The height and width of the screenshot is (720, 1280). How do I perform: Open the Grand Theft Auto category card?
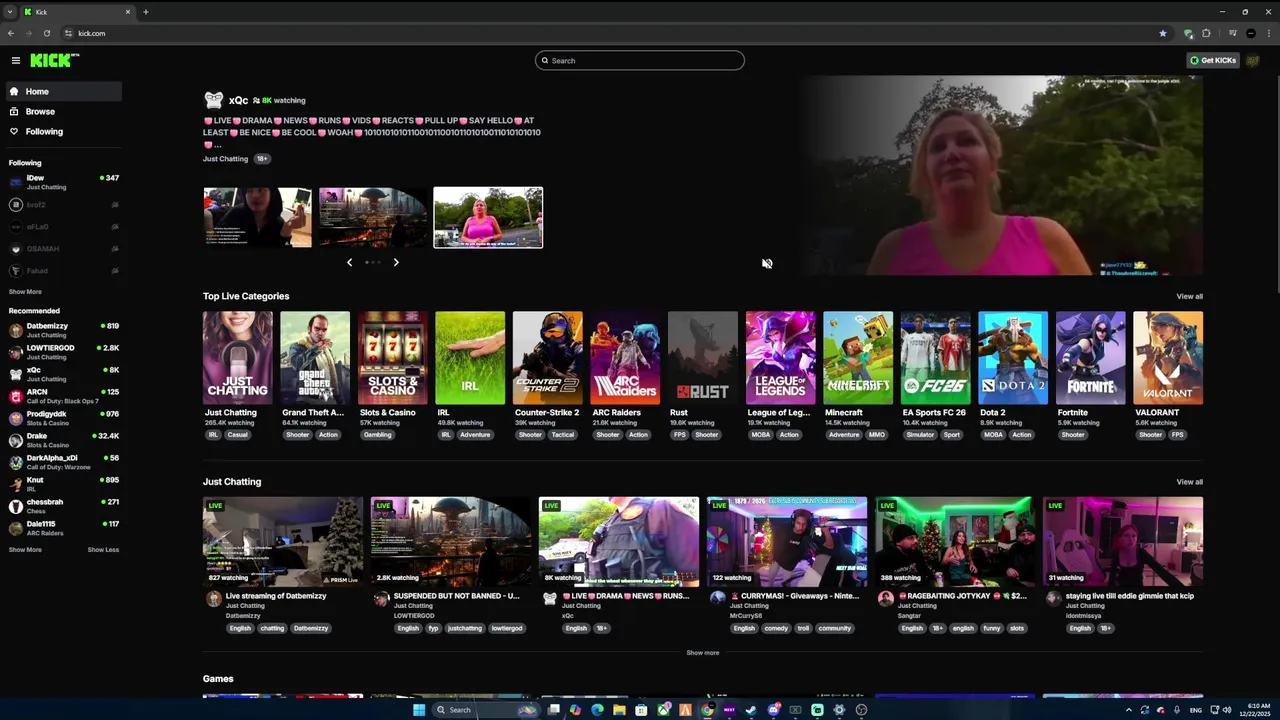315,358
